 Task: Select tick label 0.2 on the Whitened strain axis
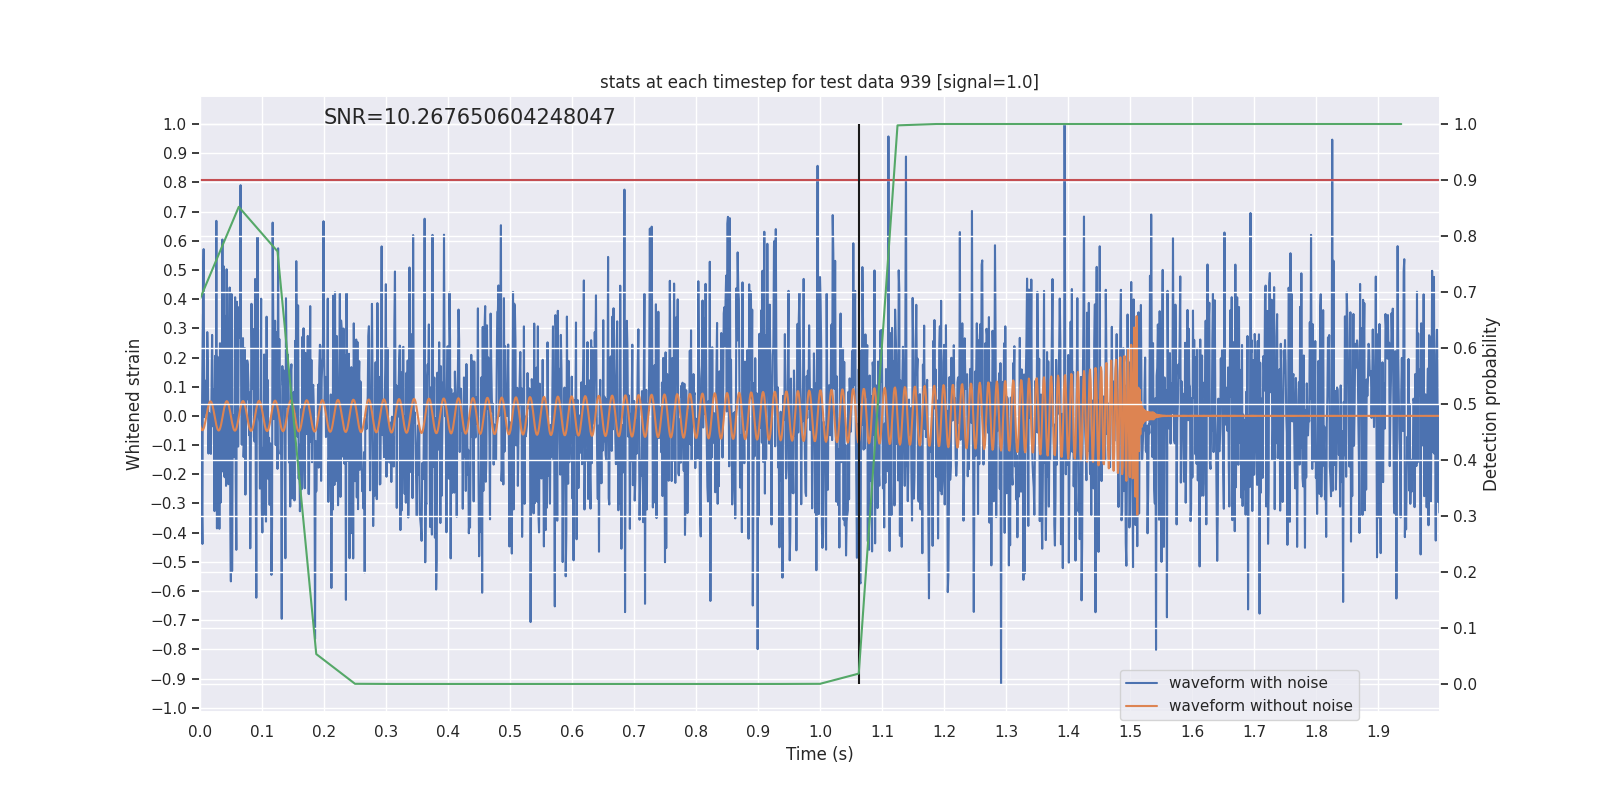click(175, 358)
